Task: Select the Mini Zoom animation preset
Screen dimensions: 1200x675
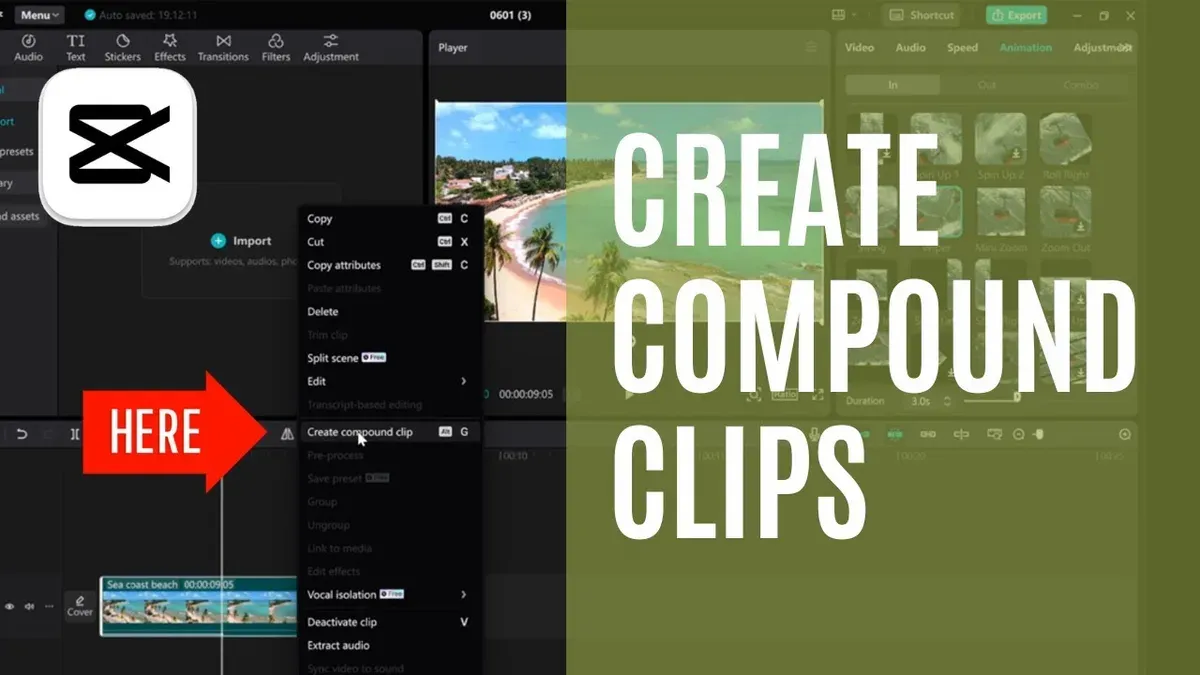Action: (1000, 217)
